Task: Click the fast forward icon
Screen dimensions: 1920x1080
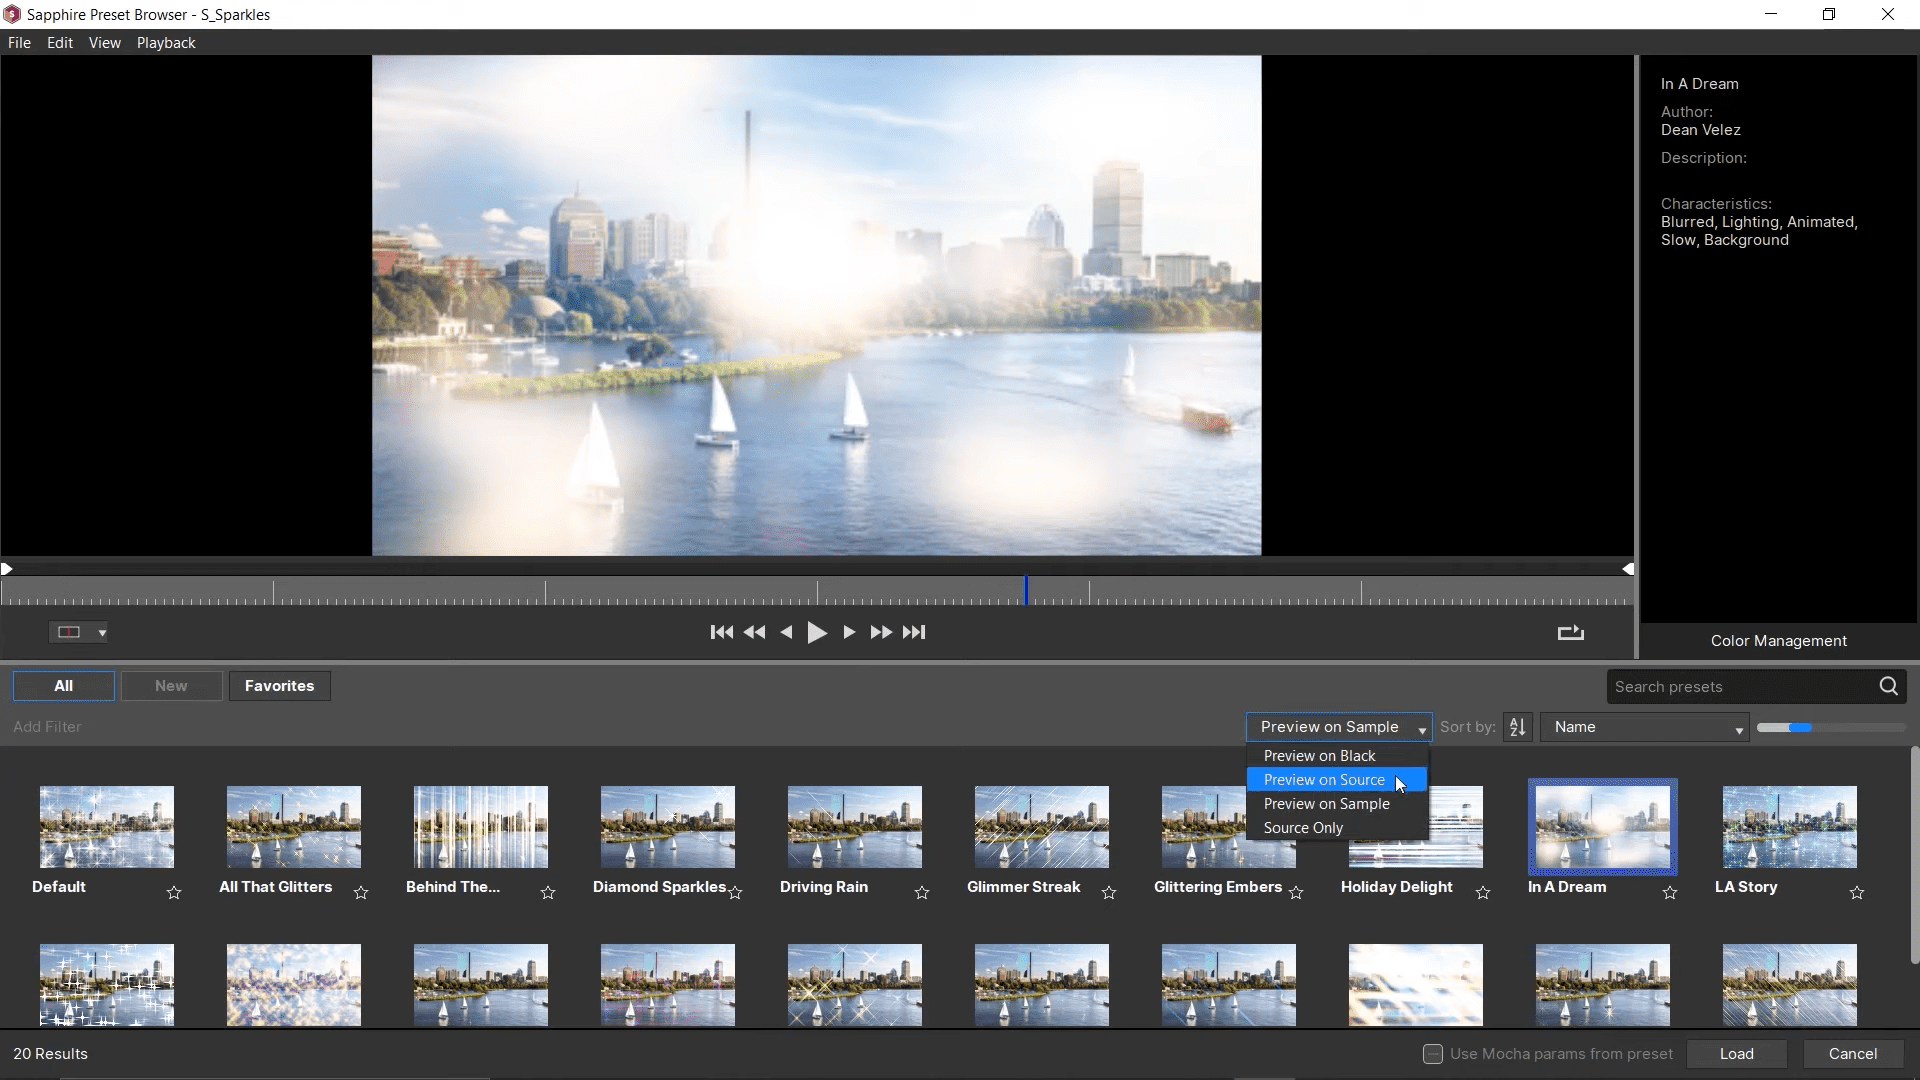Action: coord(880,632)
